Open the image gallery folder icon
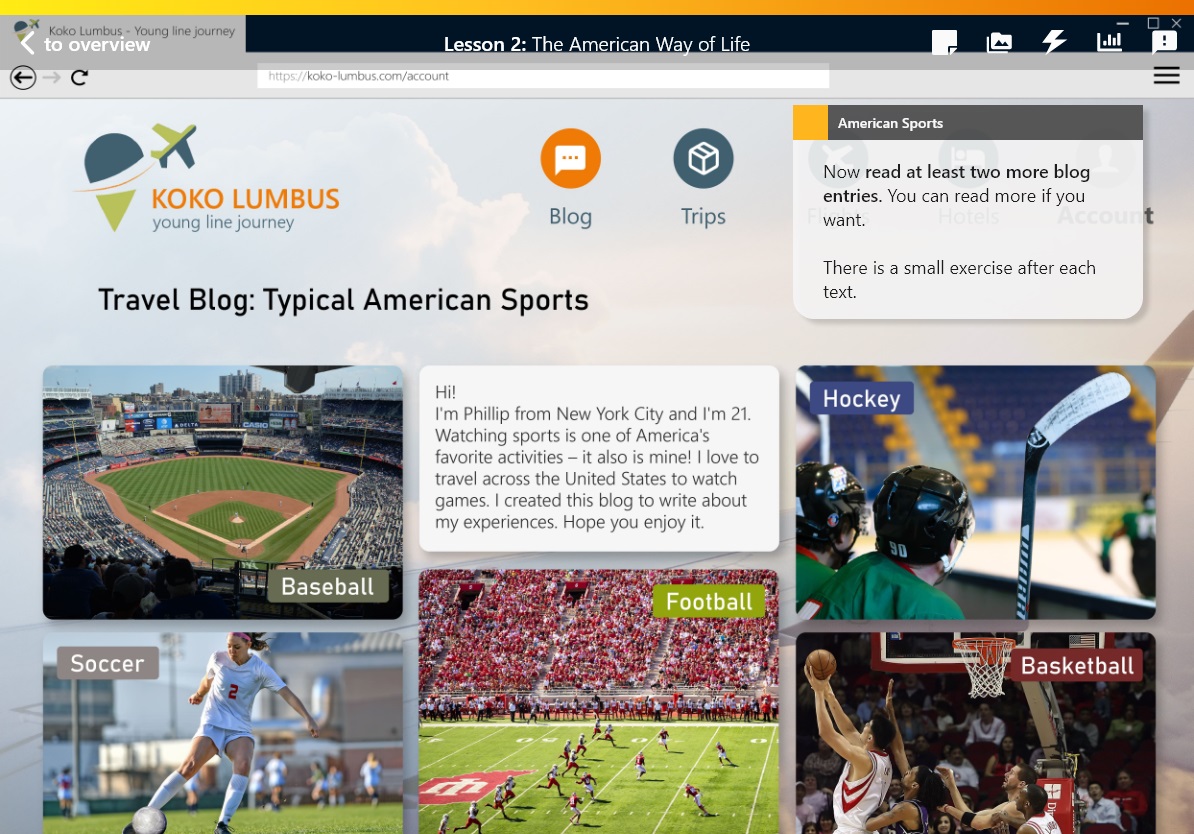The width and height of the screenshot is (1194, 834). pyautogui.click(x=999, y=42)
